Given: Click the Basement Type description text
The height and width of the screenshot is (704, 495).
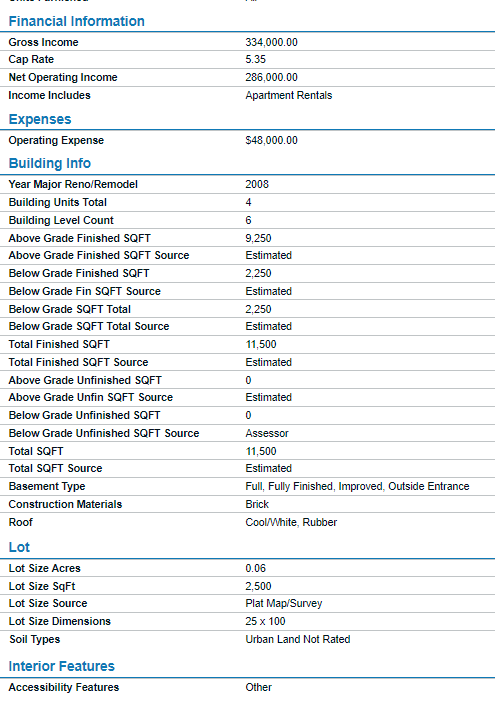Looking at the screenshot, I should point(357,486).
